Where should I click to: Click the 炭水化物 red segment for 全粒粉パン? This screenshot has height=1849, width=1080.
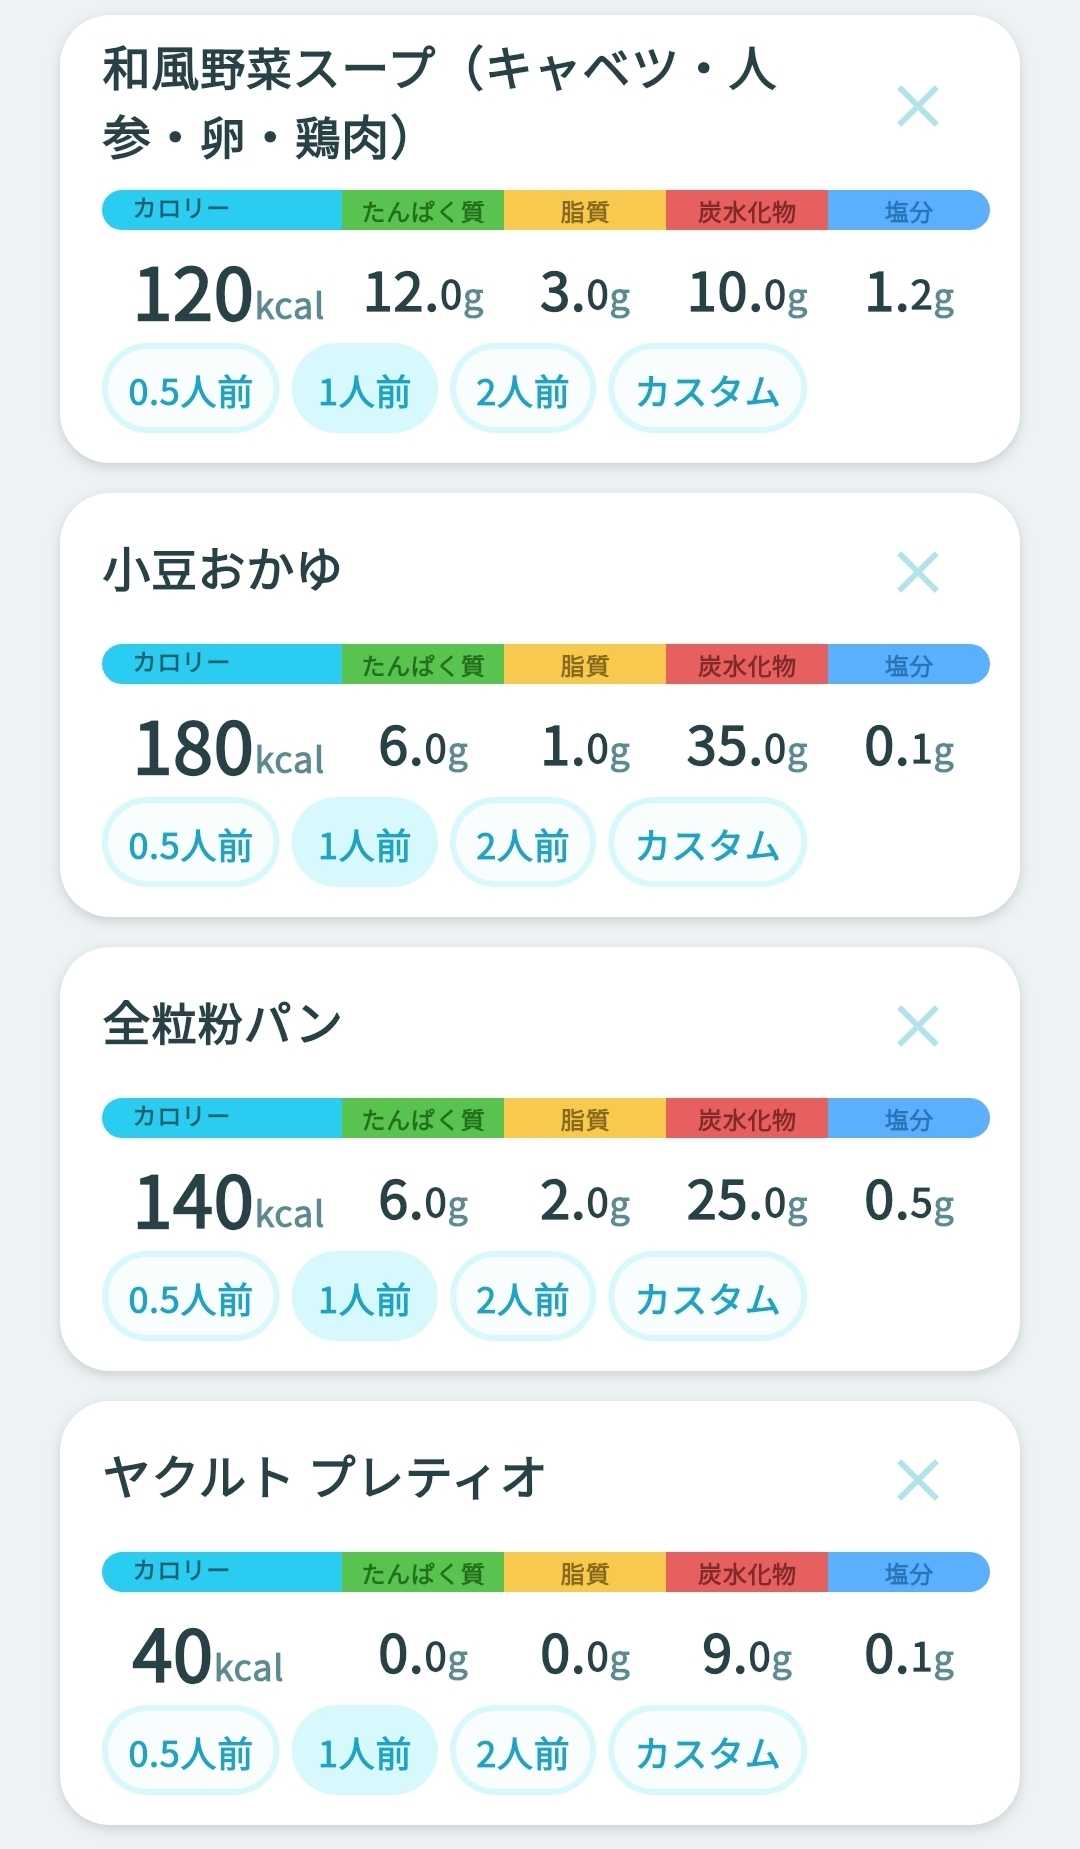(747, 1118)
